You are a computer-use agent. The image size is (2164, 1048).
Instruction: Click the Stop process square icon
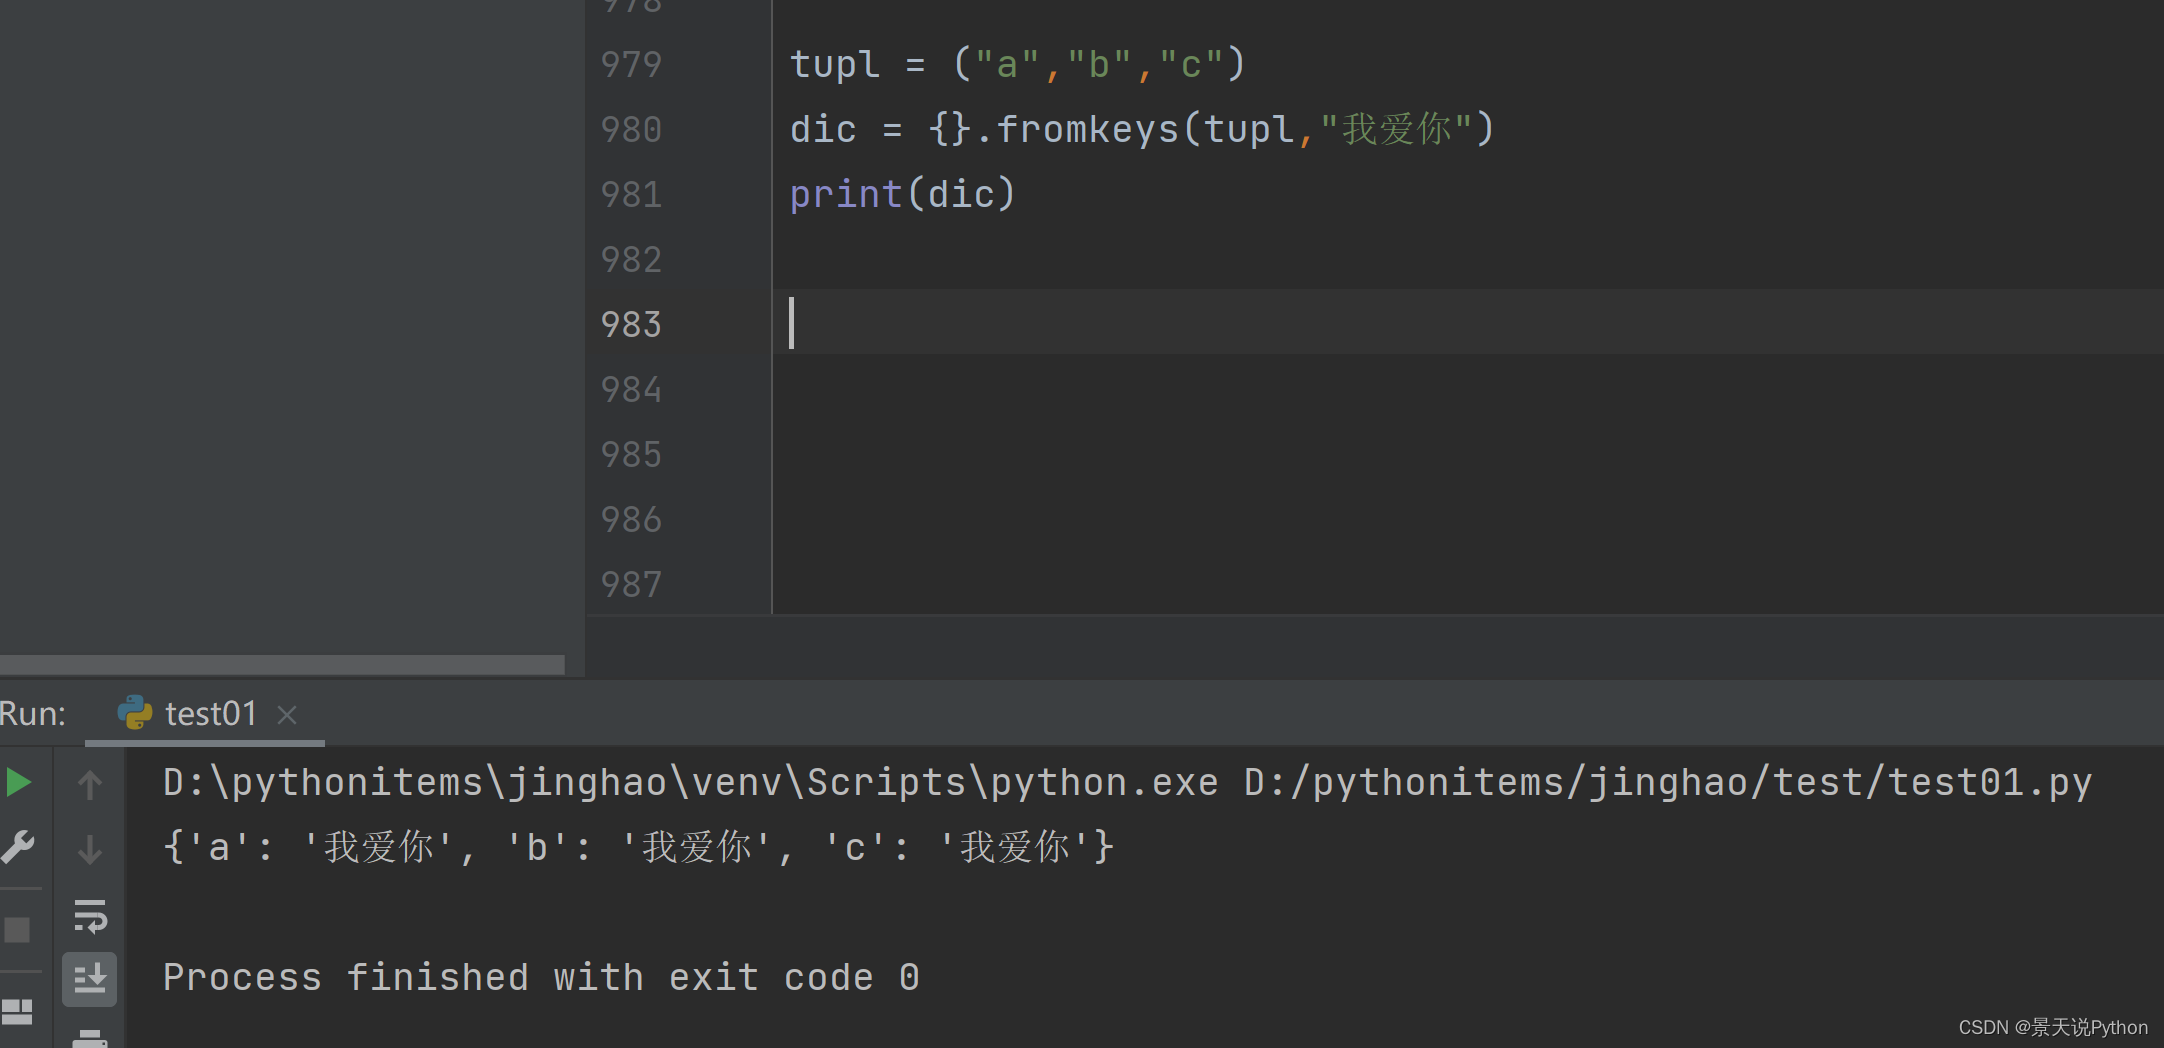pos(17,930)
